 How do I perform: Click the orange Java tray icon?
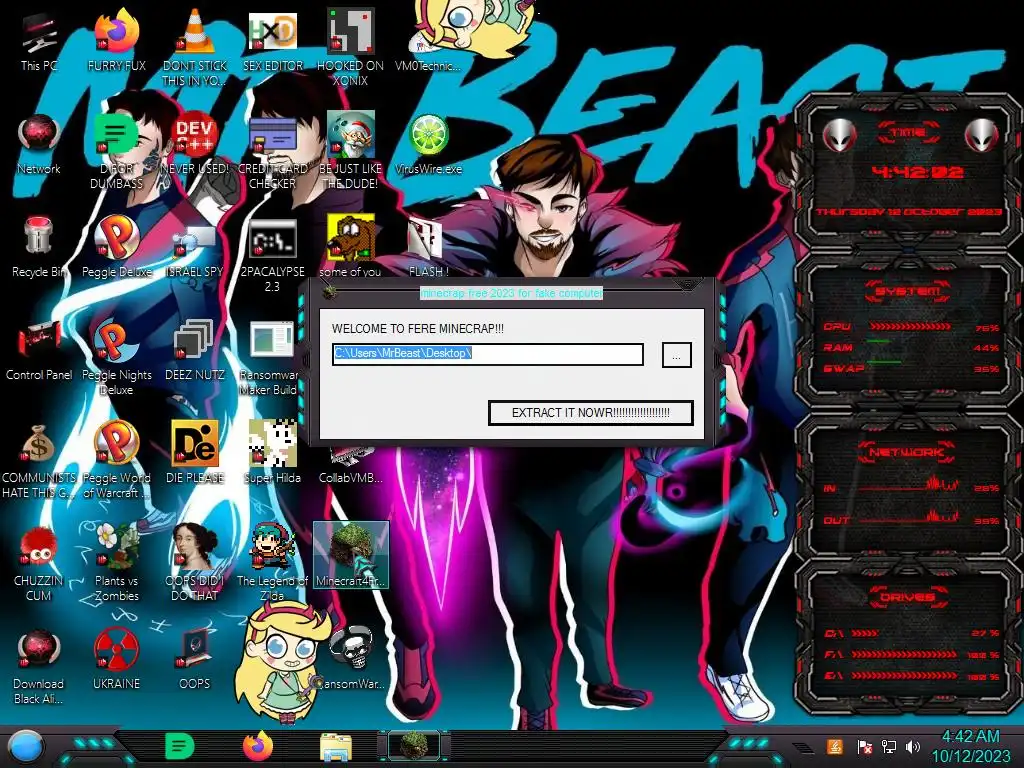pyautogui.click(x=835, y=746)
